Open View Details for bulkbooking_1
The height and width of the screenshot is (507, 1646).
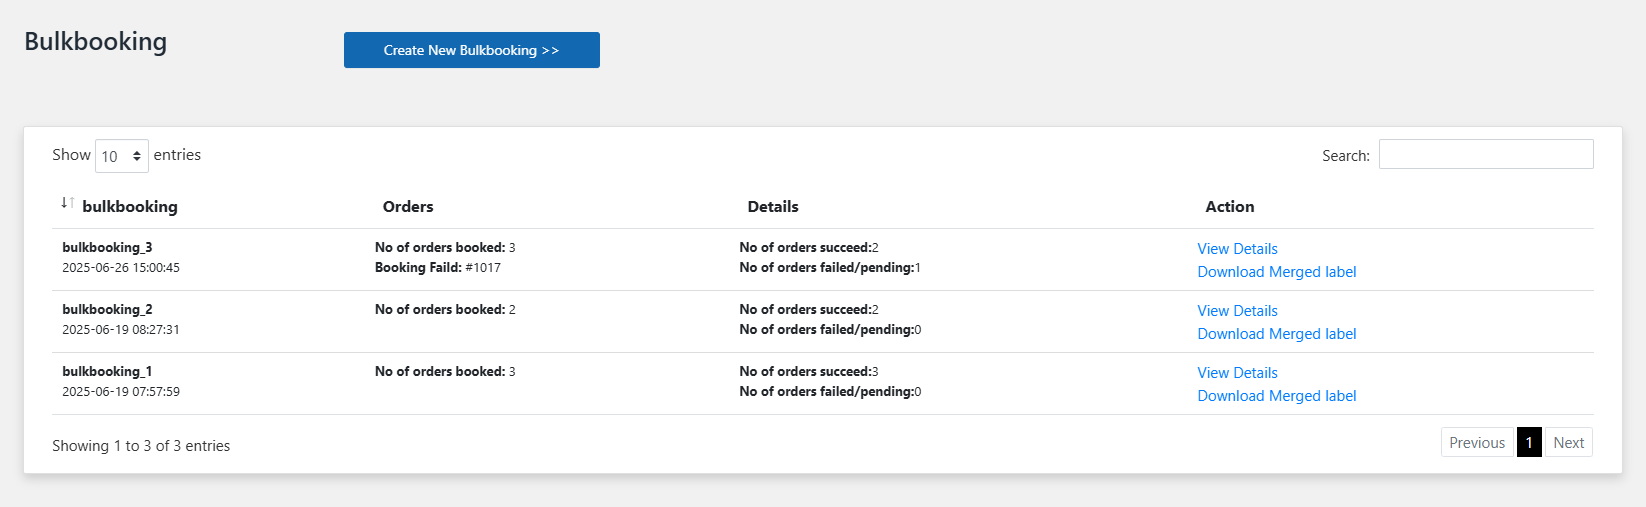[x=1238, y=373]
